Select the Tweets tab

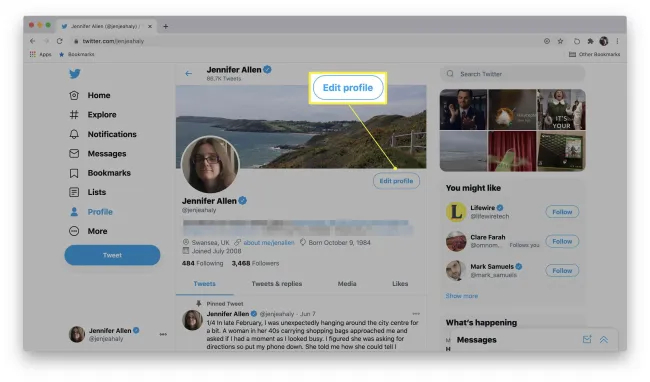[x=204, y=284]
